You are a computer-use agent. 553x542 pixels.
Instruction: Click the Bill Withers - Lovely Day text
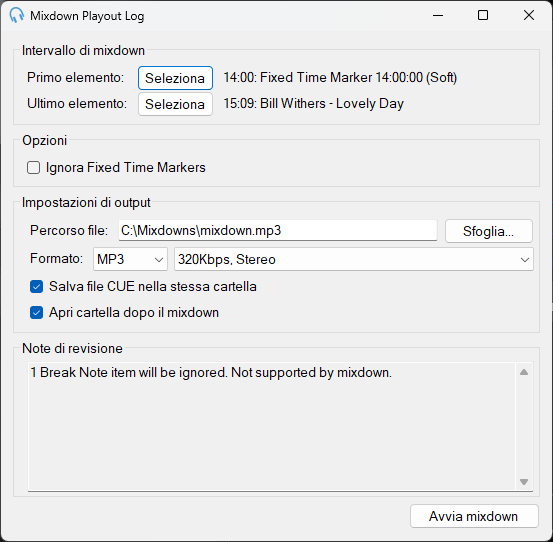pyautogui.click(x=314, y=104)
